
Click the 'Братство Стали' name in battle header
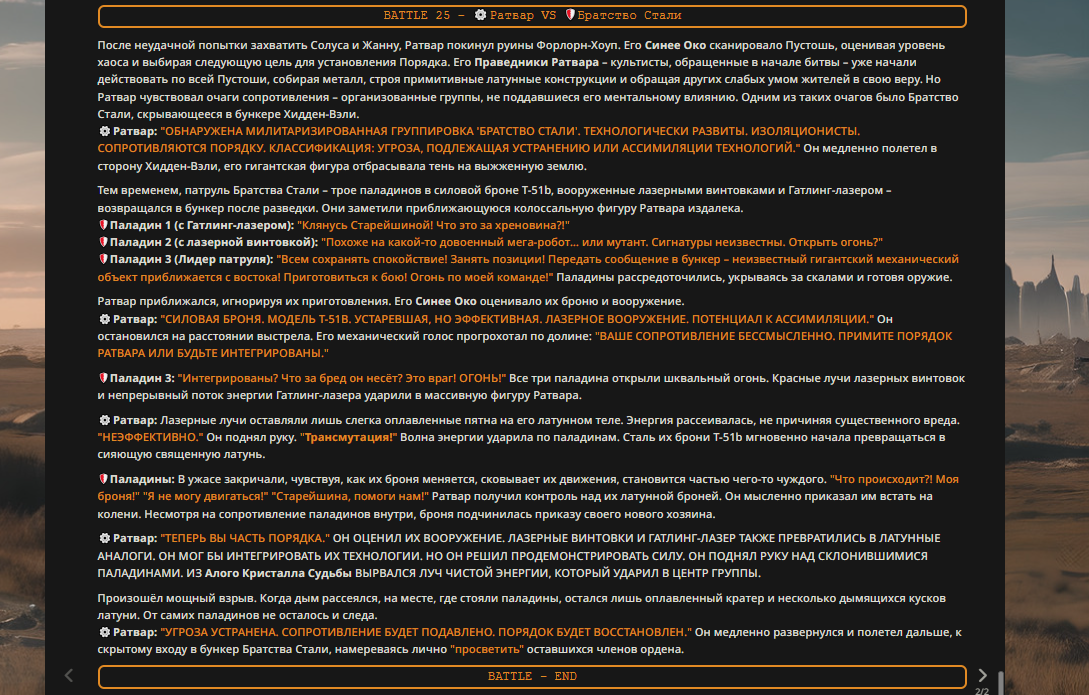629,15
